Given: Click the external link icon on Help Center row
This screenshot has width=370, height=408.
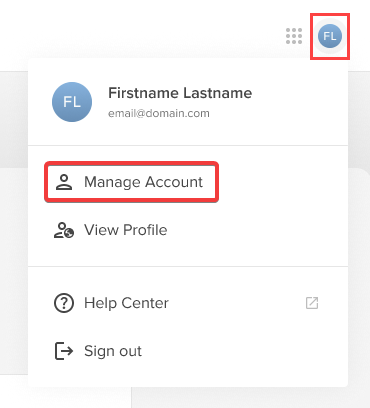Looking at the screenshot, I should pyautogui.click(x=312, y=303).
